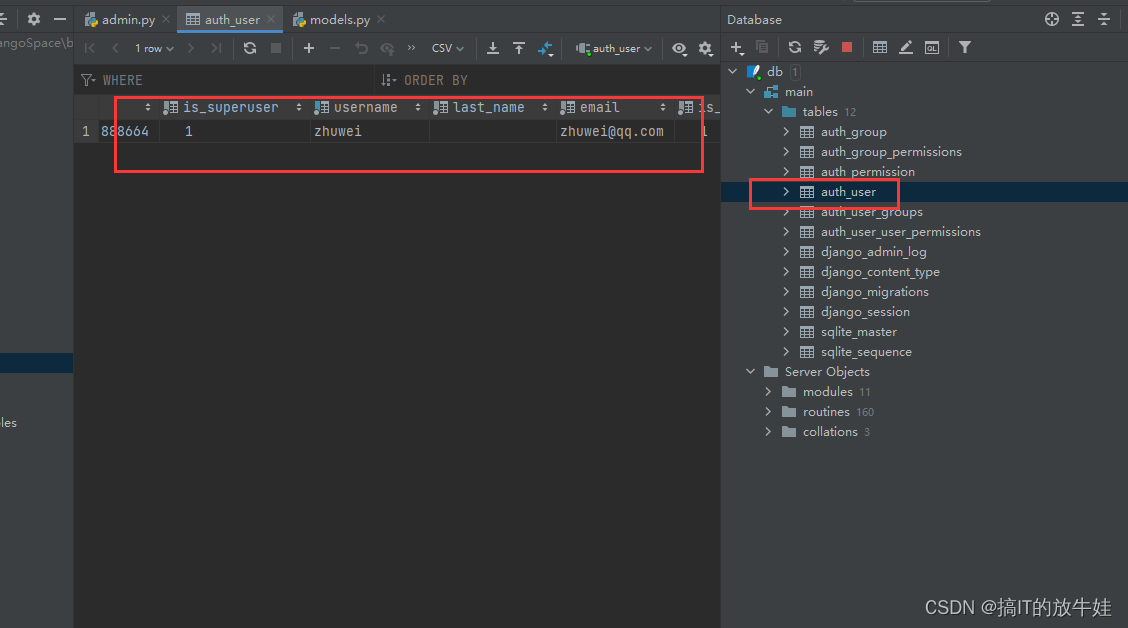1128x628 pixels.
Task: Collapse the Server Objects node
Action: pos(750,371)
